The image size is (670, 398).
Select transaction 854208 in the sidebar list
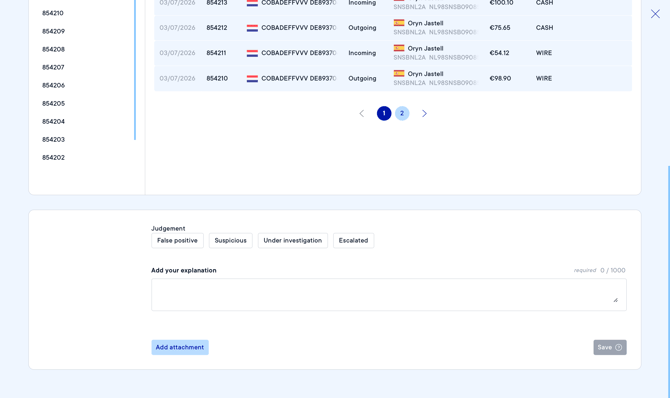53,49
